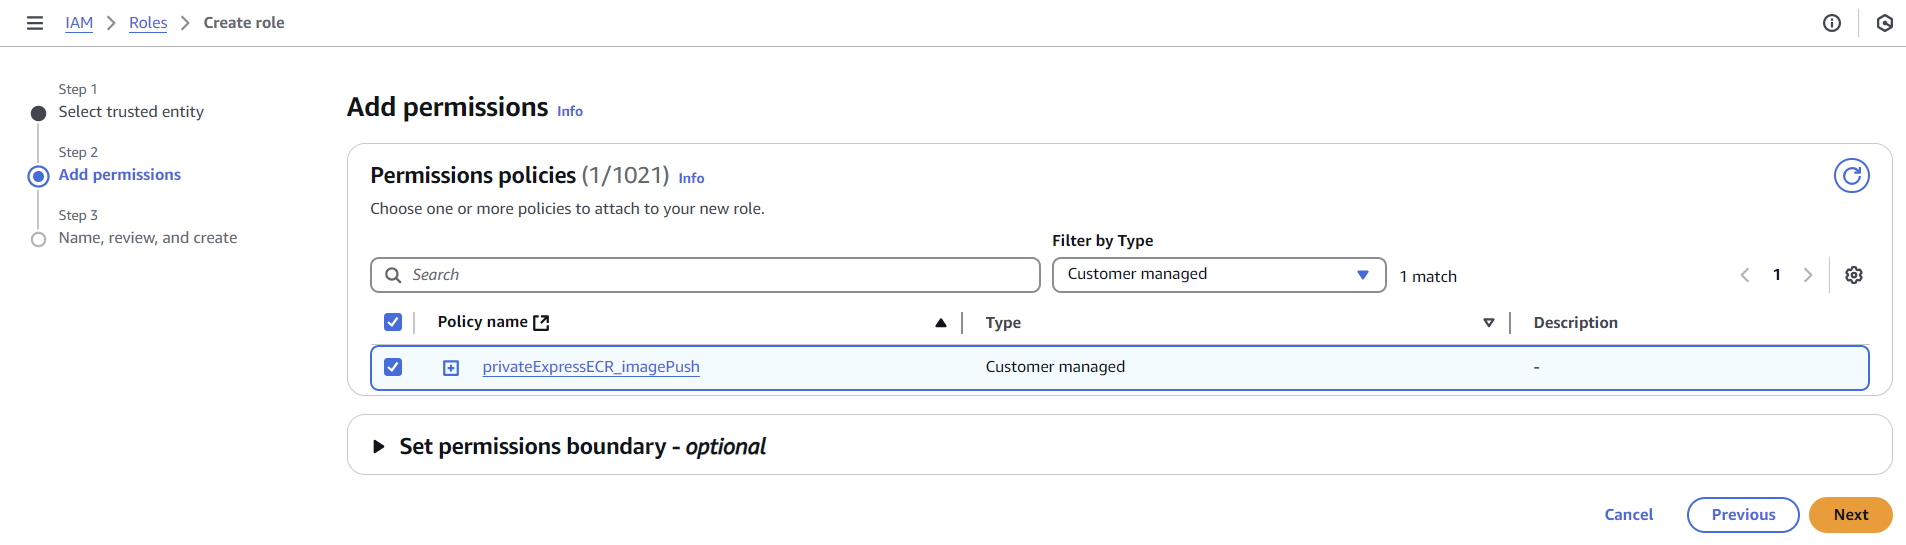Click the external link icon beside Policy name

pos(541,322)
